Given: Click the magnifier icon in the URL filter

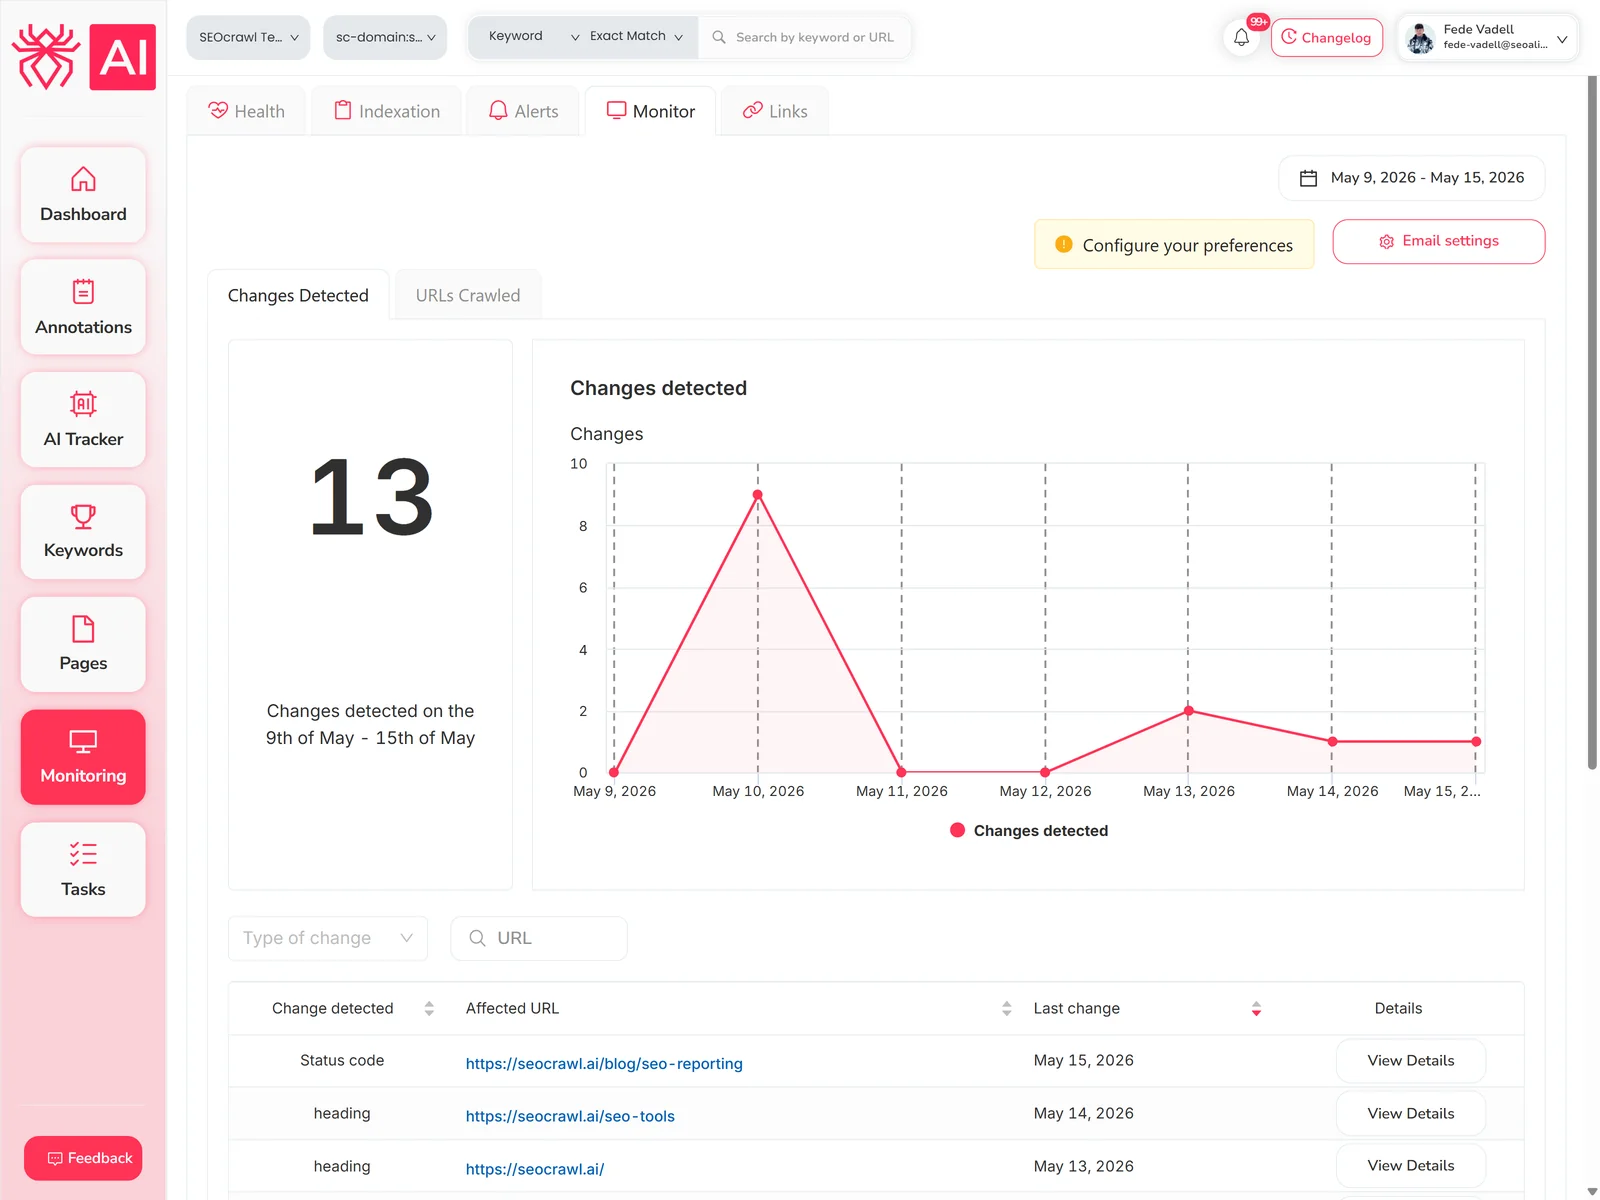Looking at the screenshot, I should pos(477,938).
